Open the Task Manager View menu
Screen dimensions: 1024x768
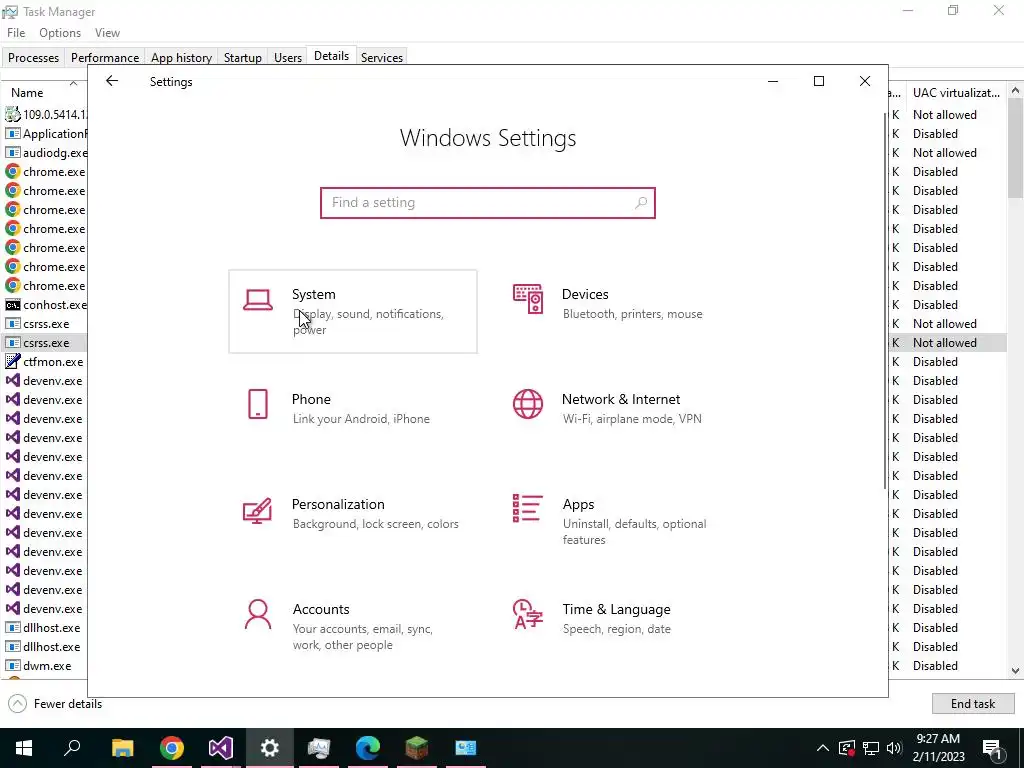[107, 33]
